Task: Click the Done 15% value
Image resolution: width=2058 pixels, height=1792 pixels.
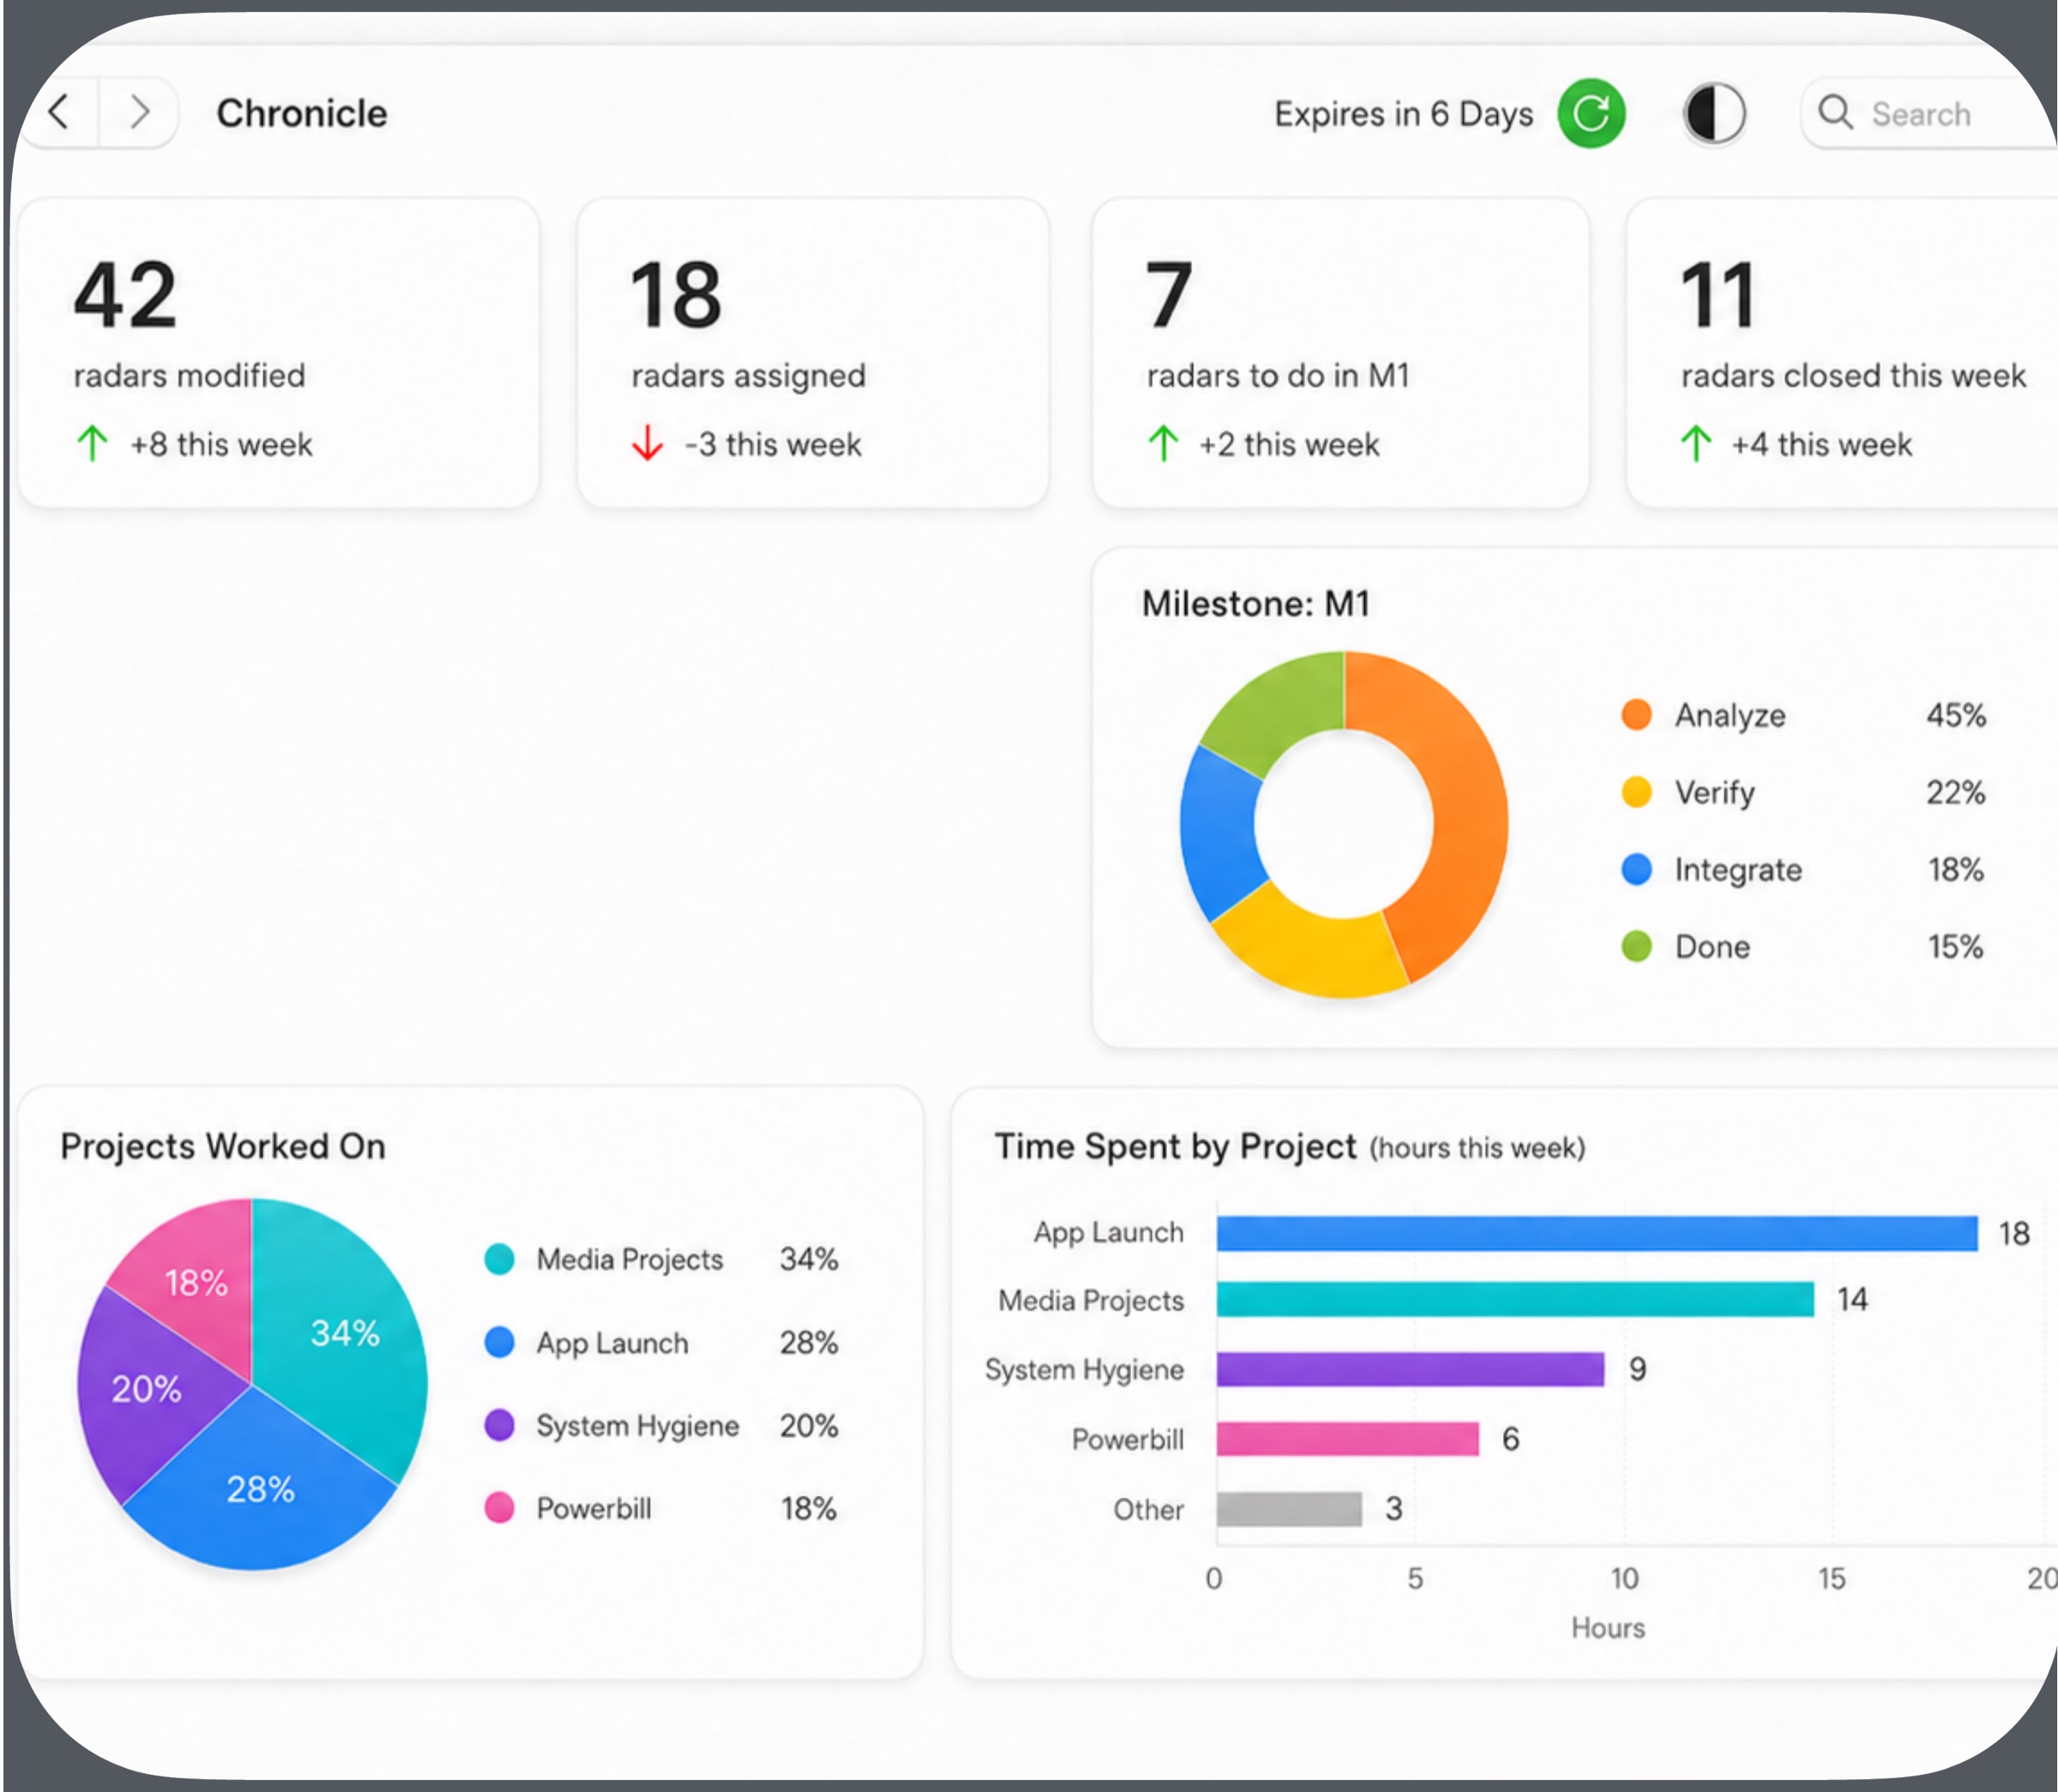Action: point(1955,946)
